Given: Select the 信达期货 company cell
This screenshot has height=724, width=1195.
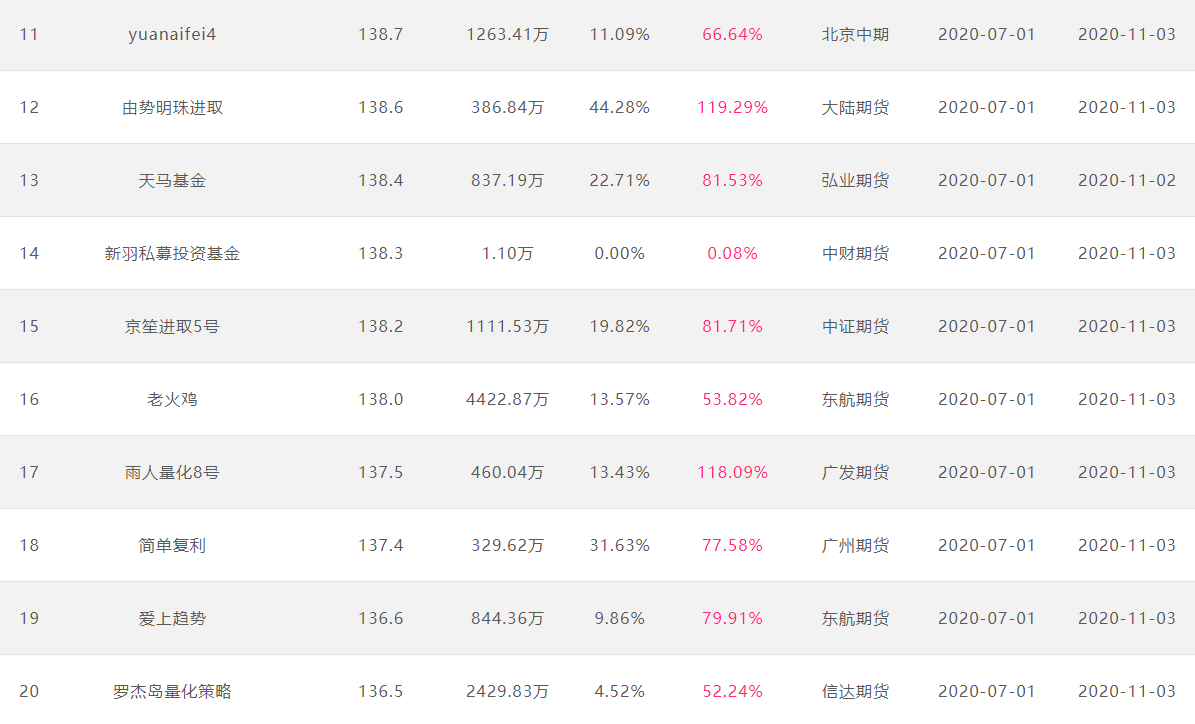Looking at the screenshot, I should coord(855,691).
